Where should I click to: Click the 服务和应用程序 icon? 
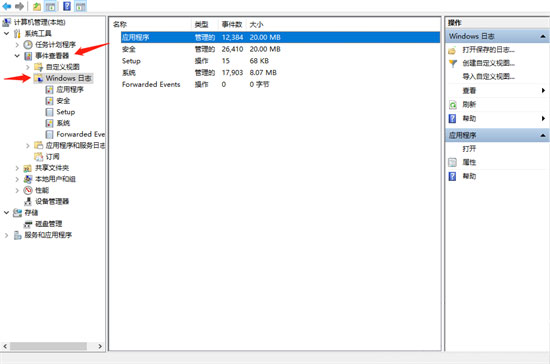click(18, 235)
